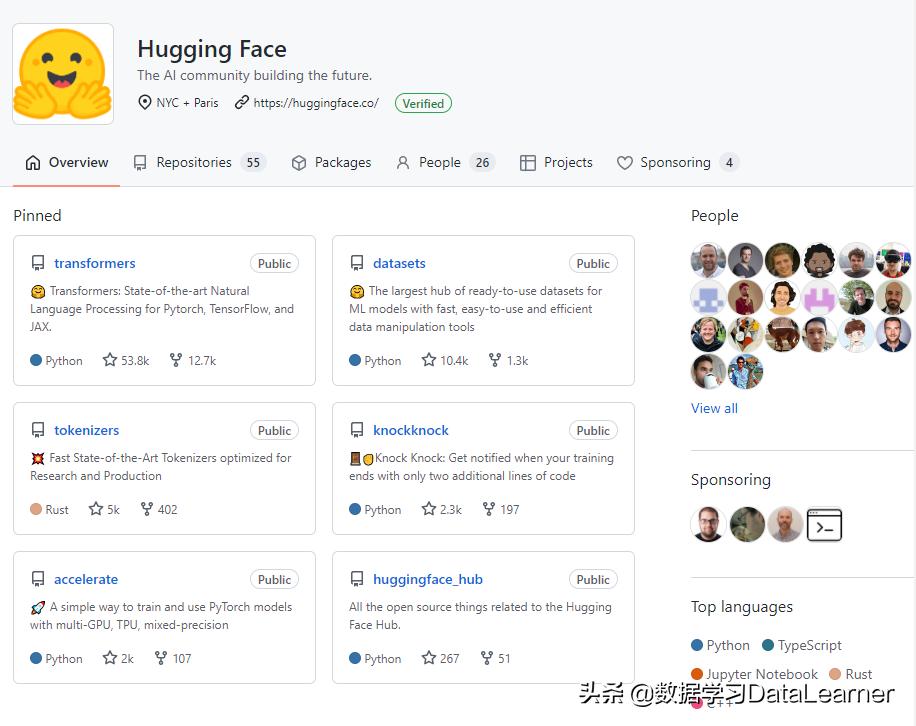Click the repository book icon beside transformers
The width and height of the screenshot is (916, 726).
[38, 263]
